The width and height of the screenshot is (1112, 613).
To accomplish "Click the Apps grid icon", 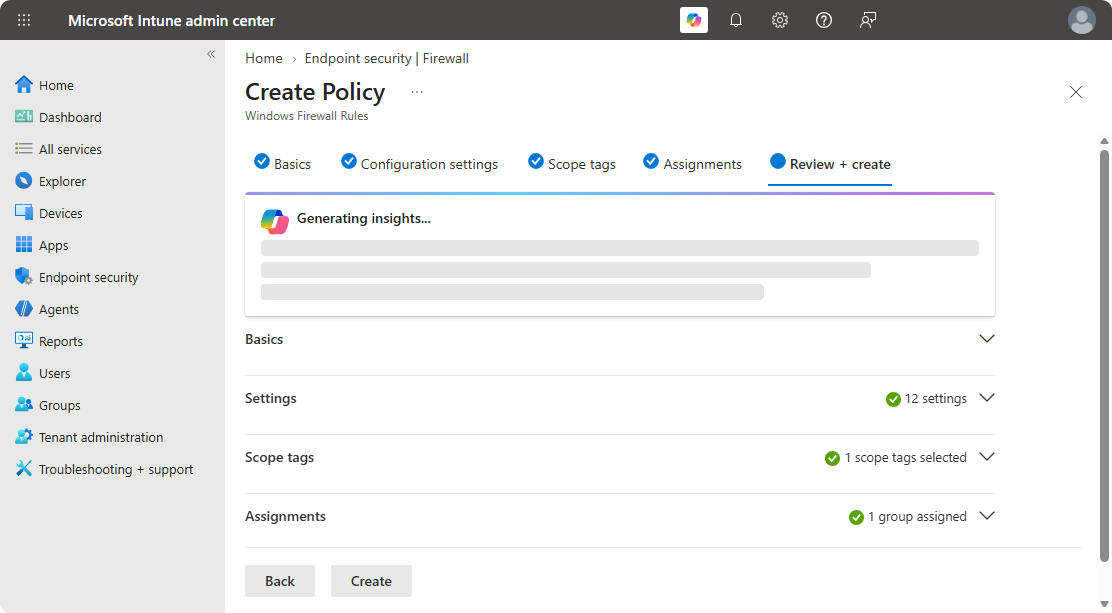I will (23, 244).
